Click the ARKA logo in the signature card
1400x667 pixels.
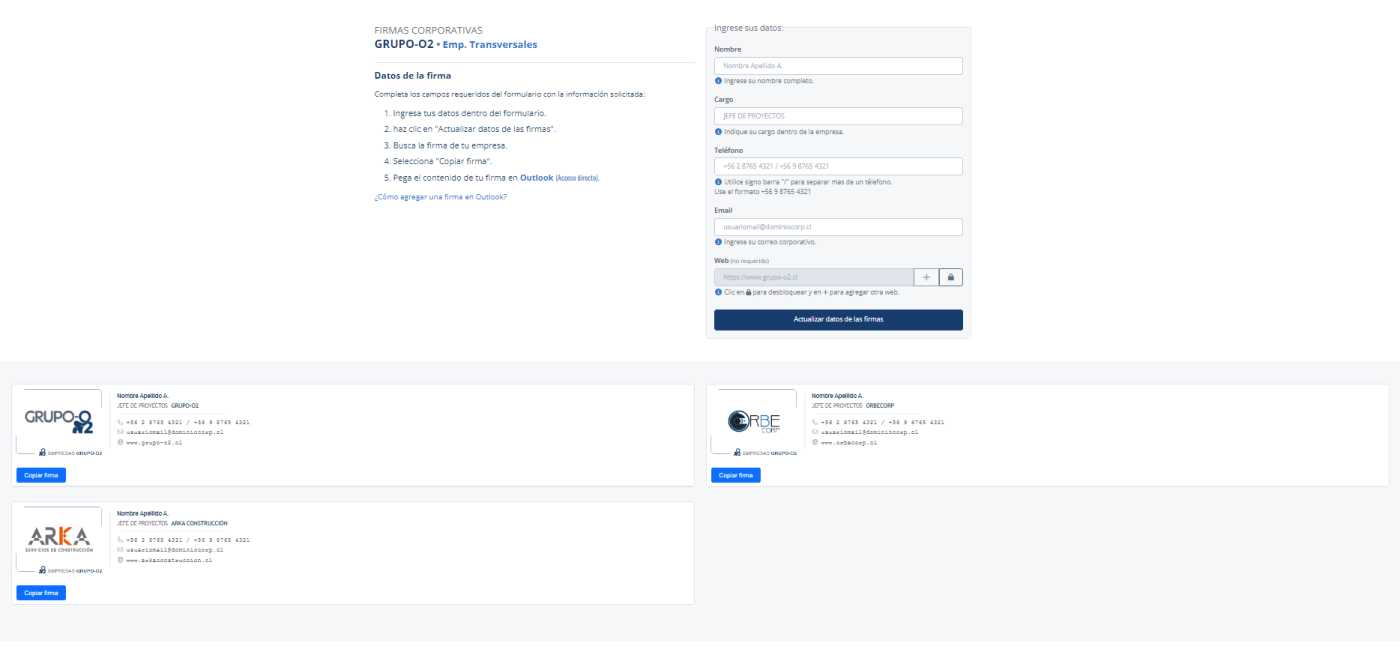[60, 539]
